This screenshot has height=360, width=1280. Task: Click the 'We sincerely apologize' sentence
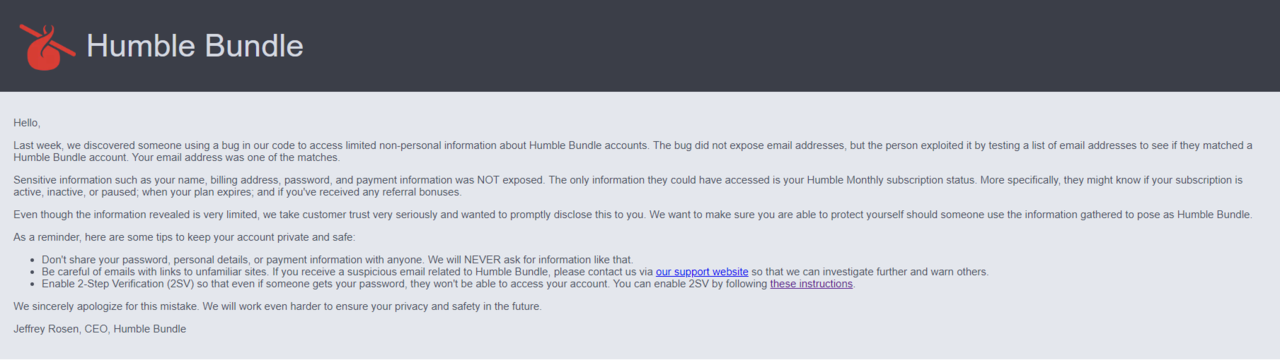click(277, 306)
